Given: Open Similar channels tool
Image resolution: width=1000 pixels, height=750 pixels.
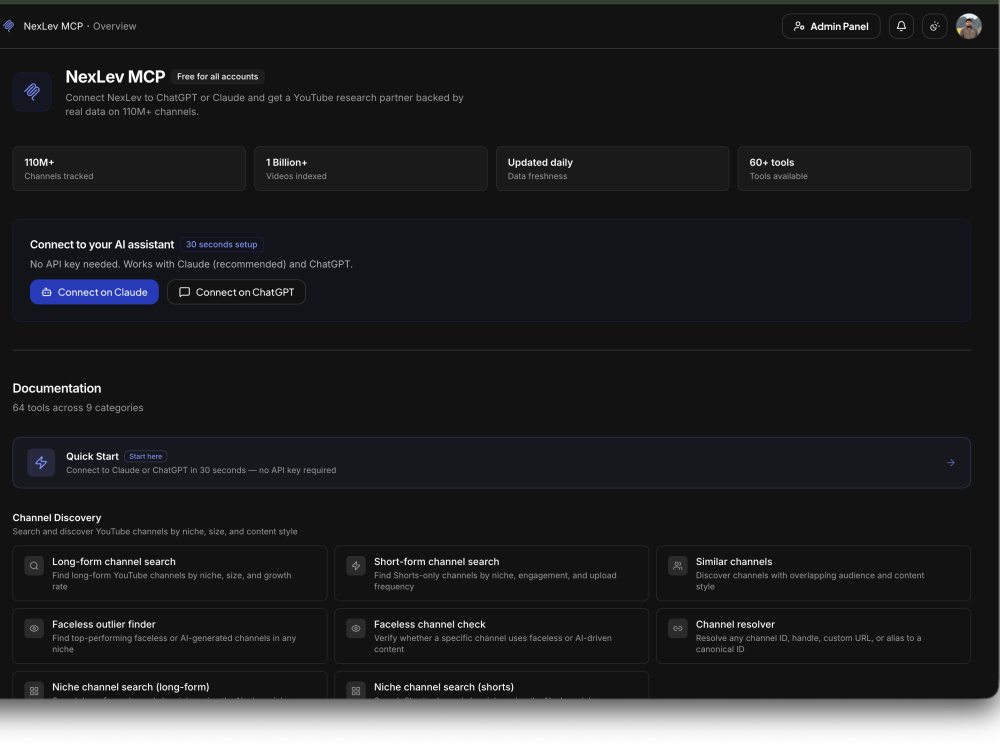Looking at the screenshot, I should click(x=813, y=573).
